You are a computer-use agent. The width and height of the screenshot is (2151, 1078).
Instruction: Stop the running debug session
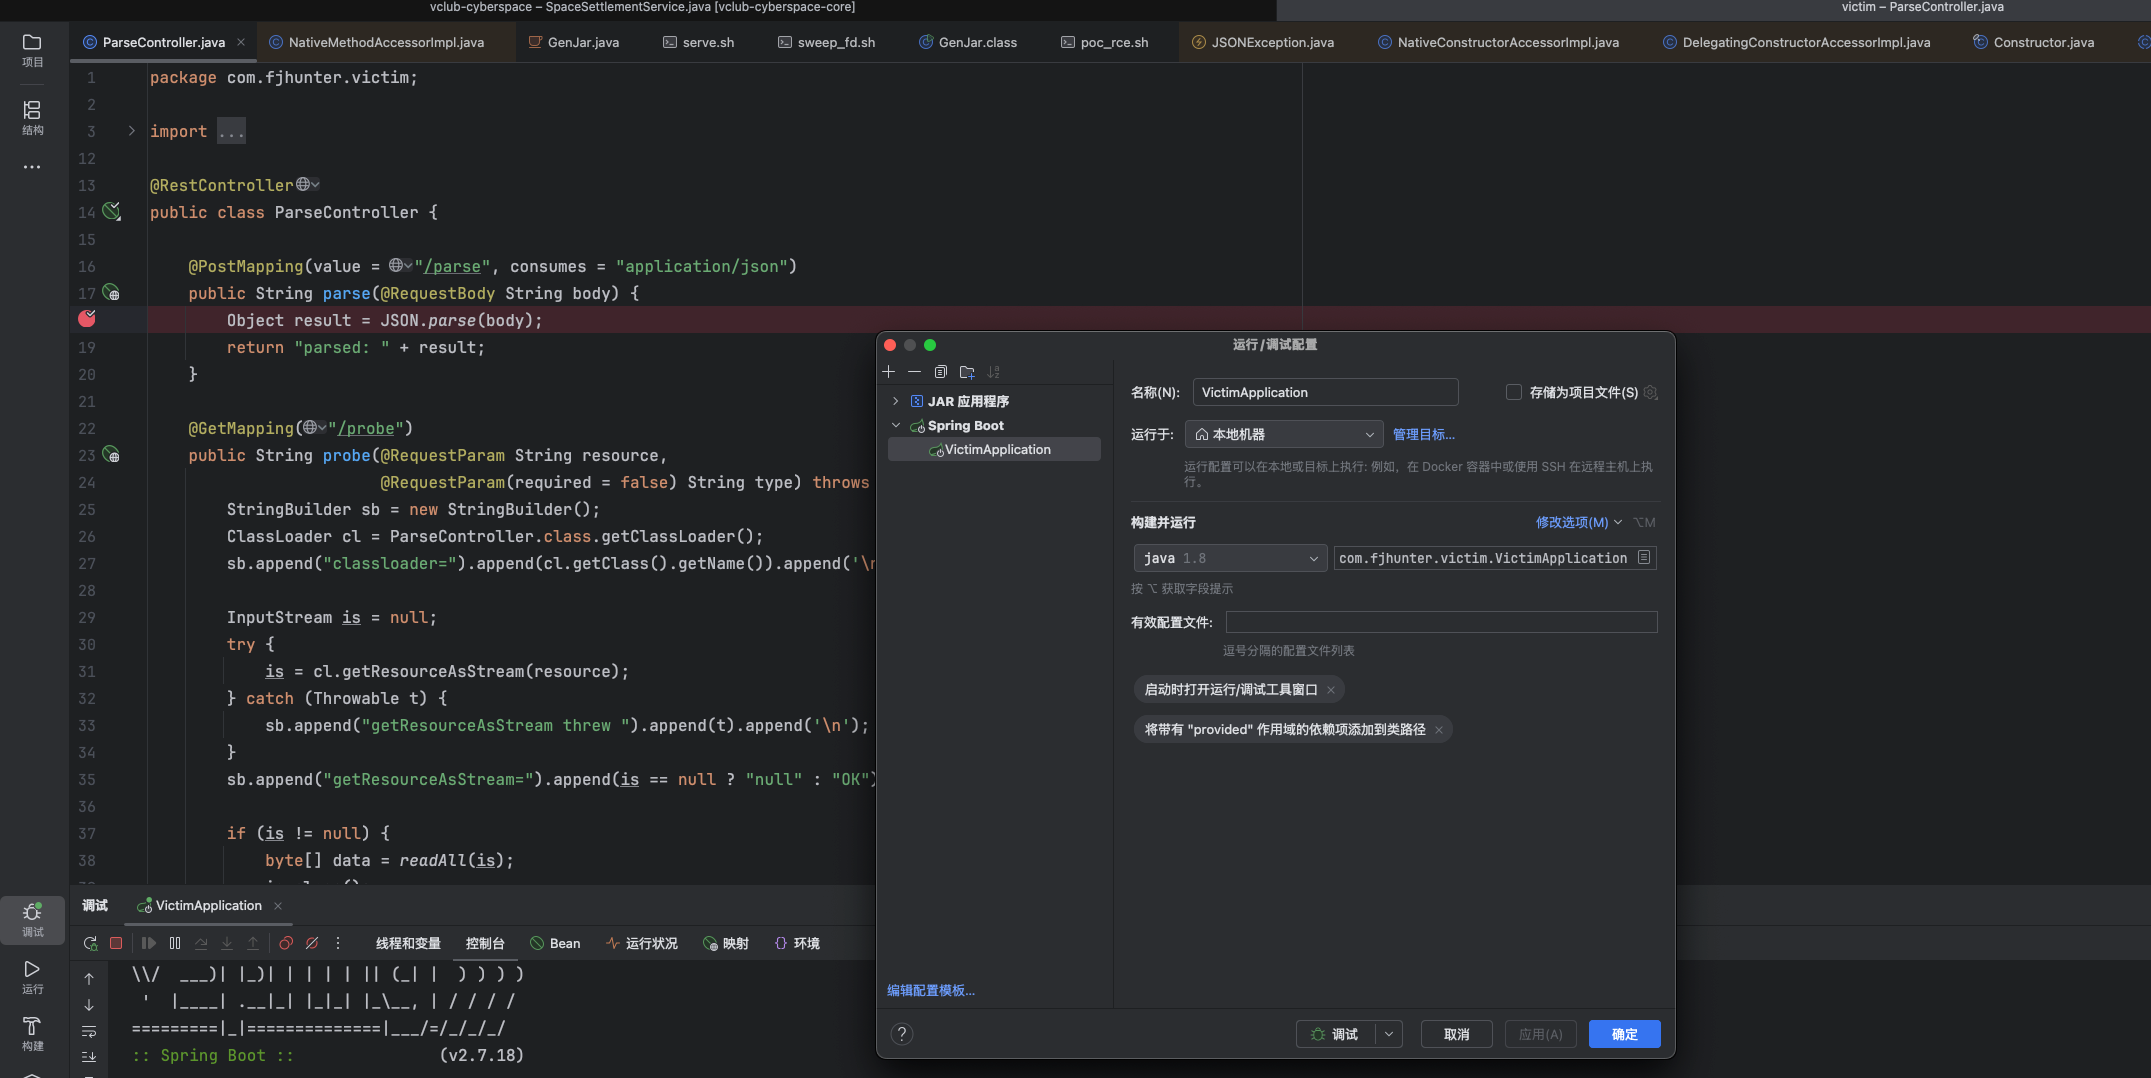[x=116, y=943]
